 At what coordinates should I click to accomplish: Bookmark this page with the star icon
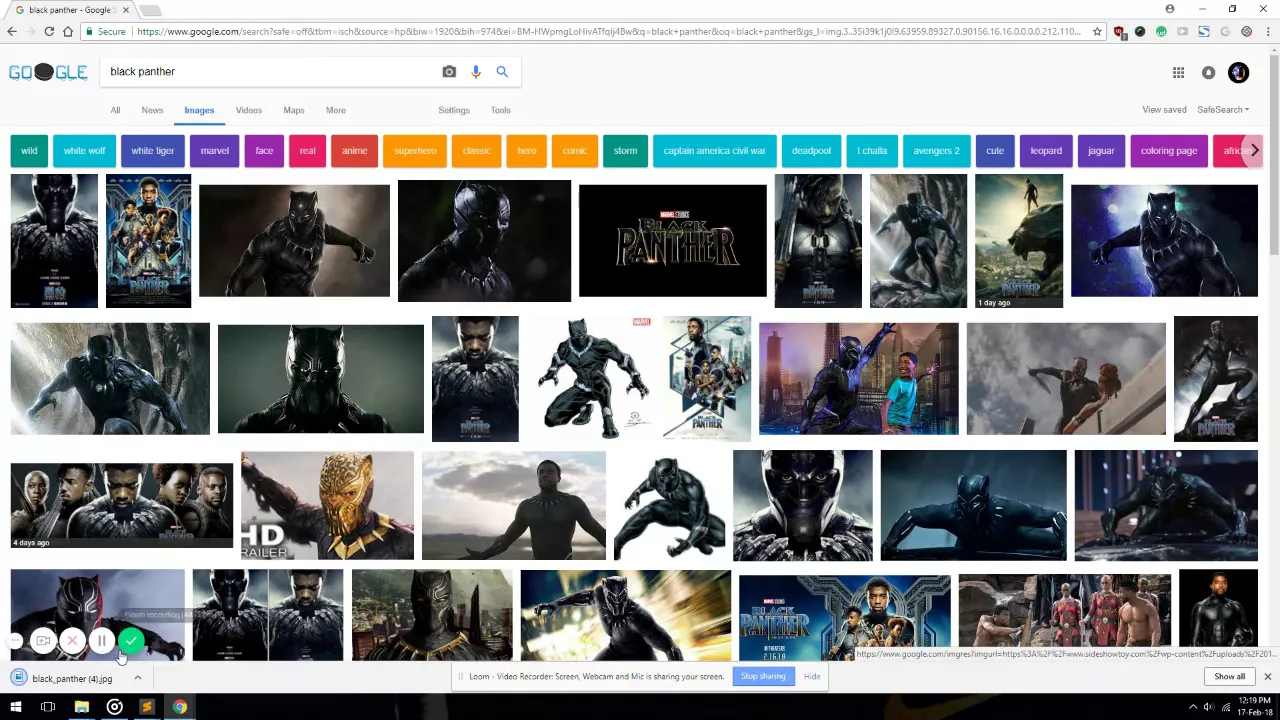1097,32
